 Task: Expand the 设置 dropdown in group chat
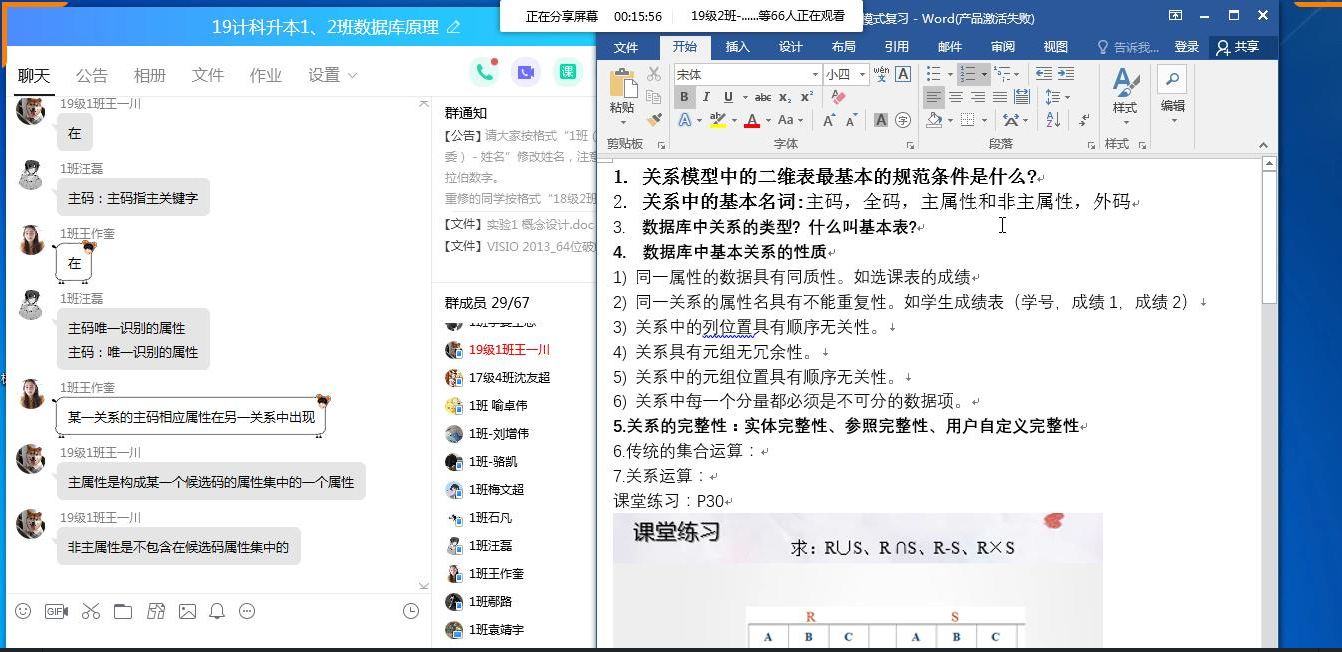tap(332, 75)
